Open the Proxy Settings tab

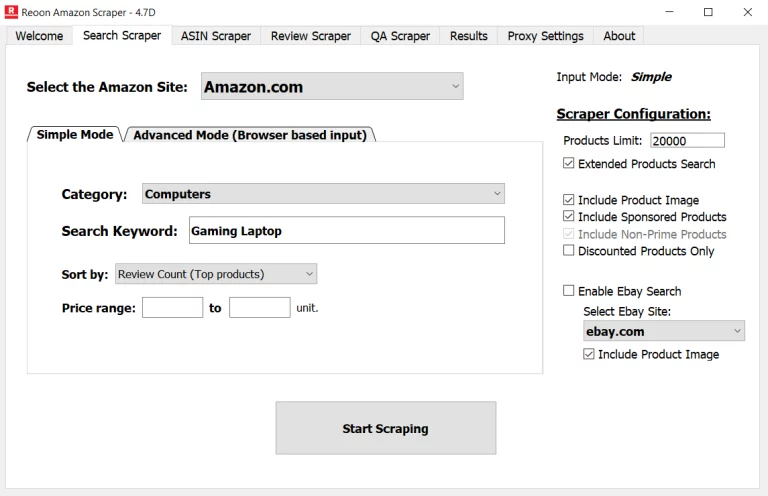tap(545, 36)
